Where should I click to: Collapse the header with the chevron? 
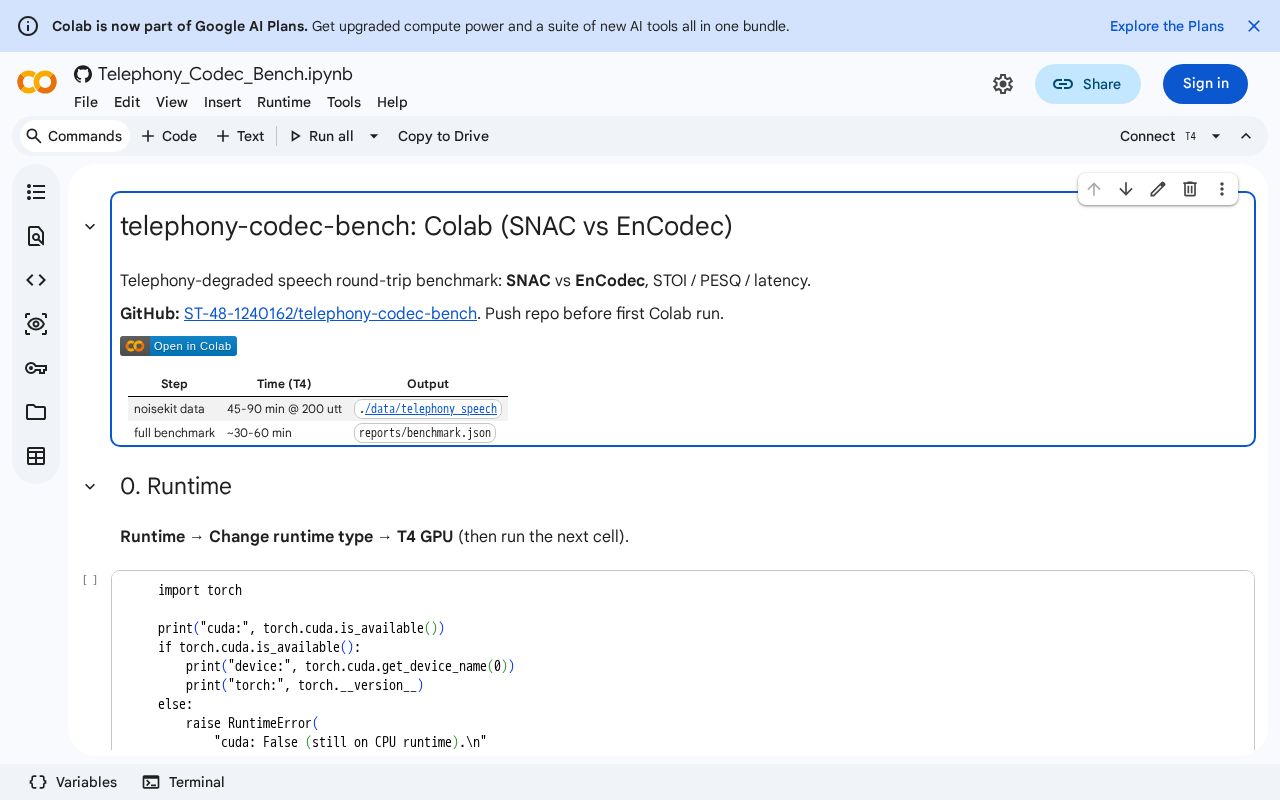tap(1246, 136)
